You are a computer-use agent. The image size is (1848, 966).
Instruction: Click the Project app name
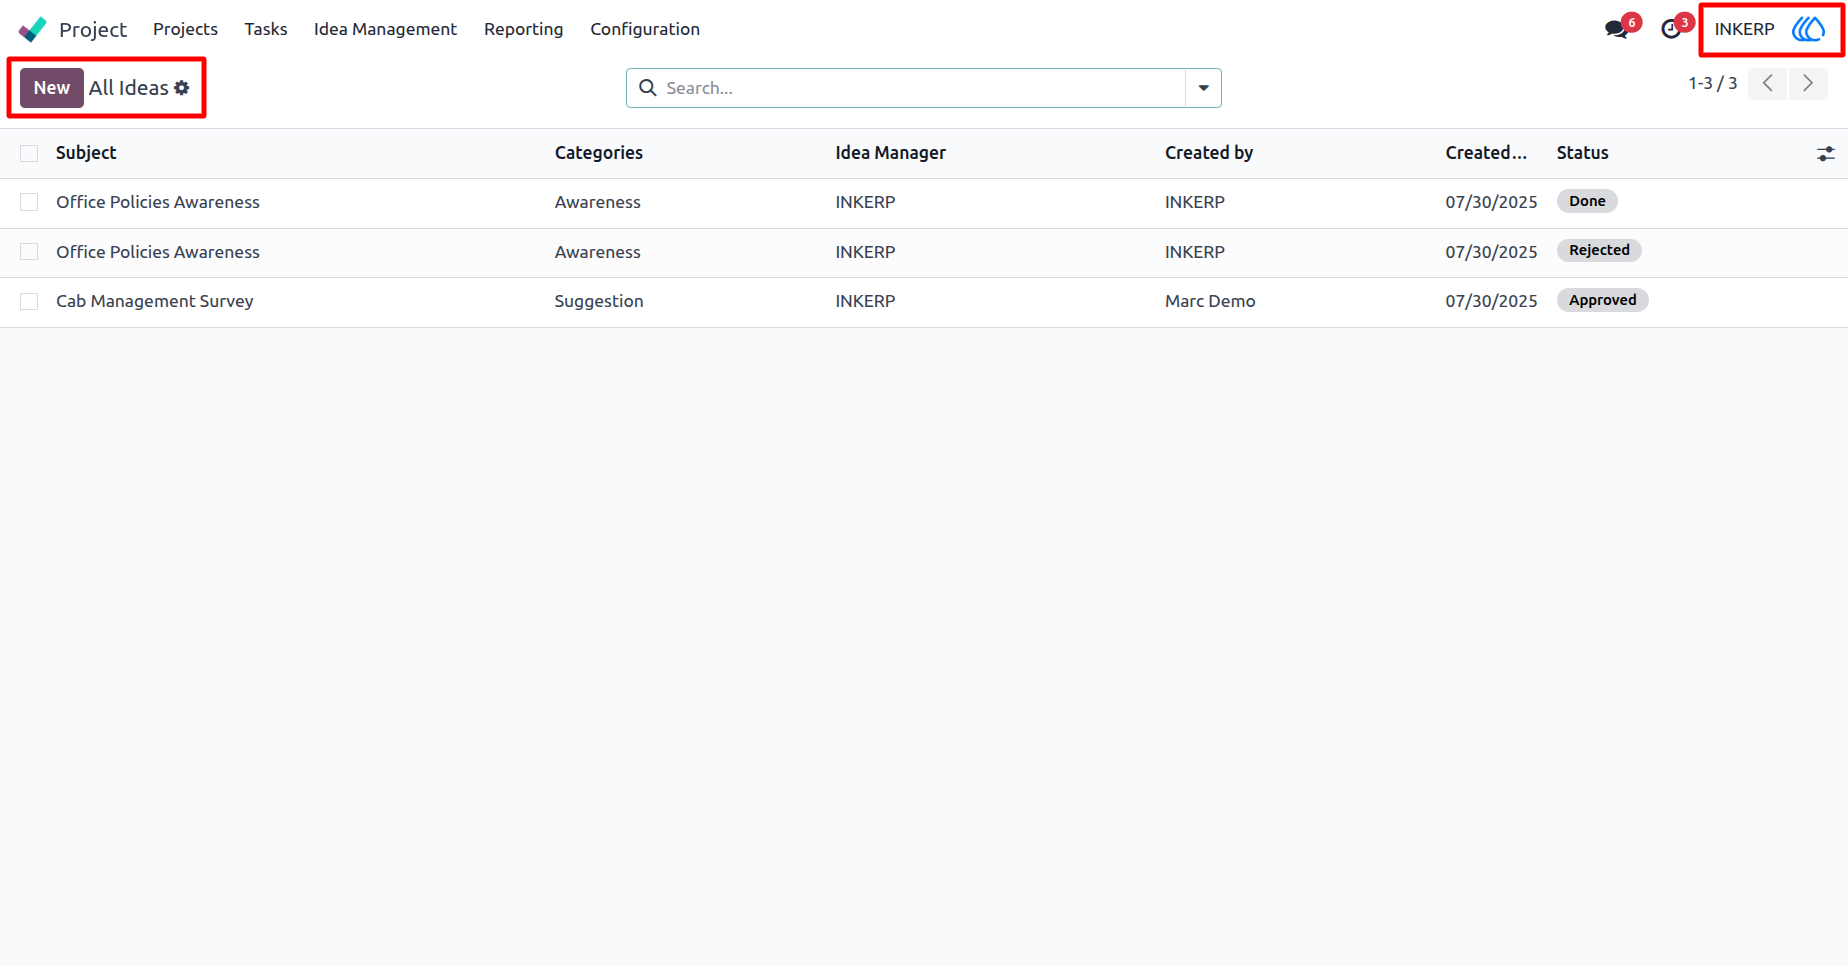(93, 30)
